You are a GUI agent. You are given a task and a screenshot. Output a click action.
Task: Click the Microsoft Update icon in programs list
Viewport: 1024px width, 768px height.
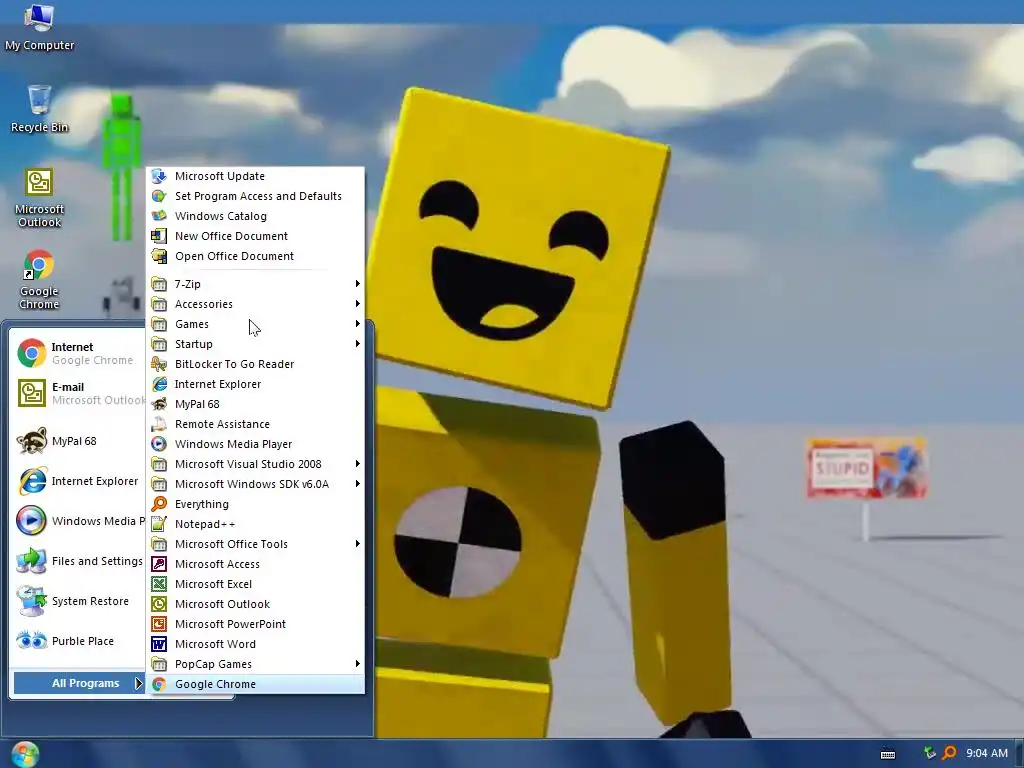point(159,176)
